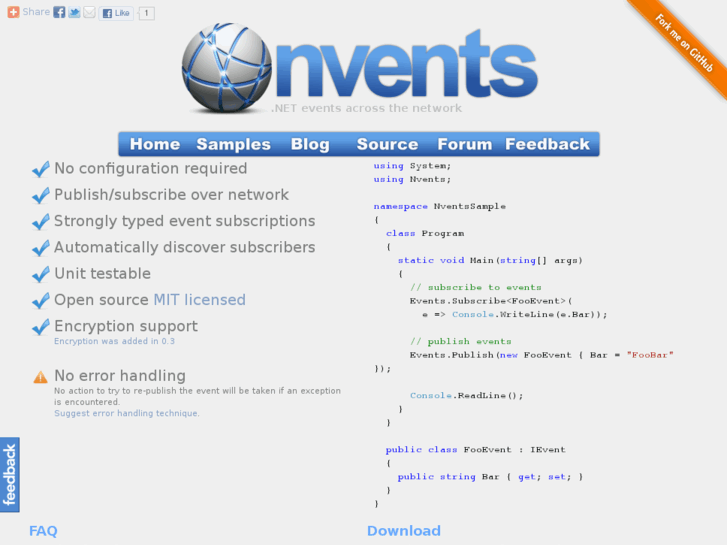This screenshot has height=545, width=727.
Task: Open the Source menu item
Action: pos(387,144)
